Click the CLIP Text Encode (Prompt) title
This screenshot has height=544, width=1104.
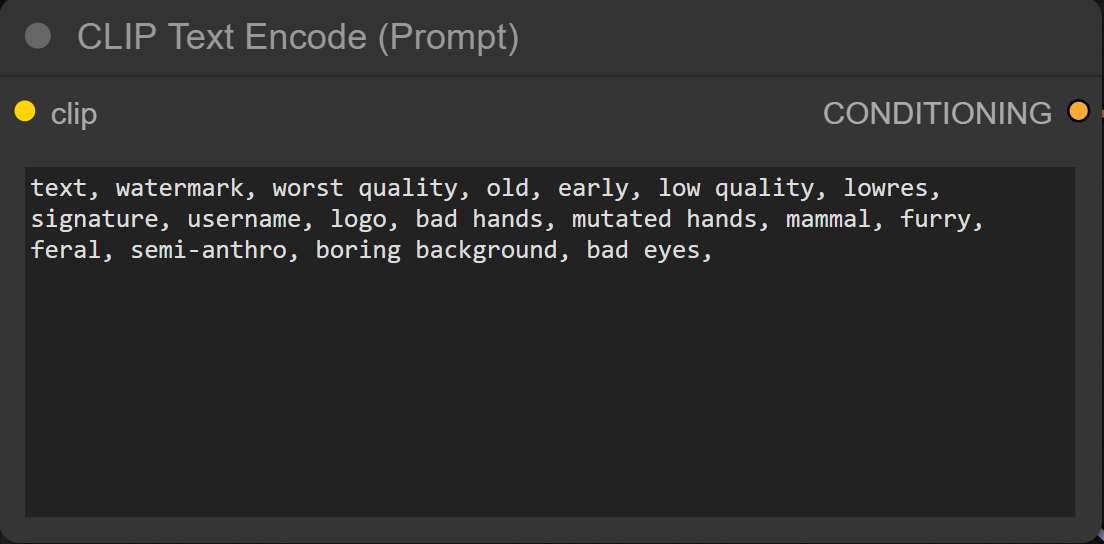pyautogui.click(x=298, y=37)
